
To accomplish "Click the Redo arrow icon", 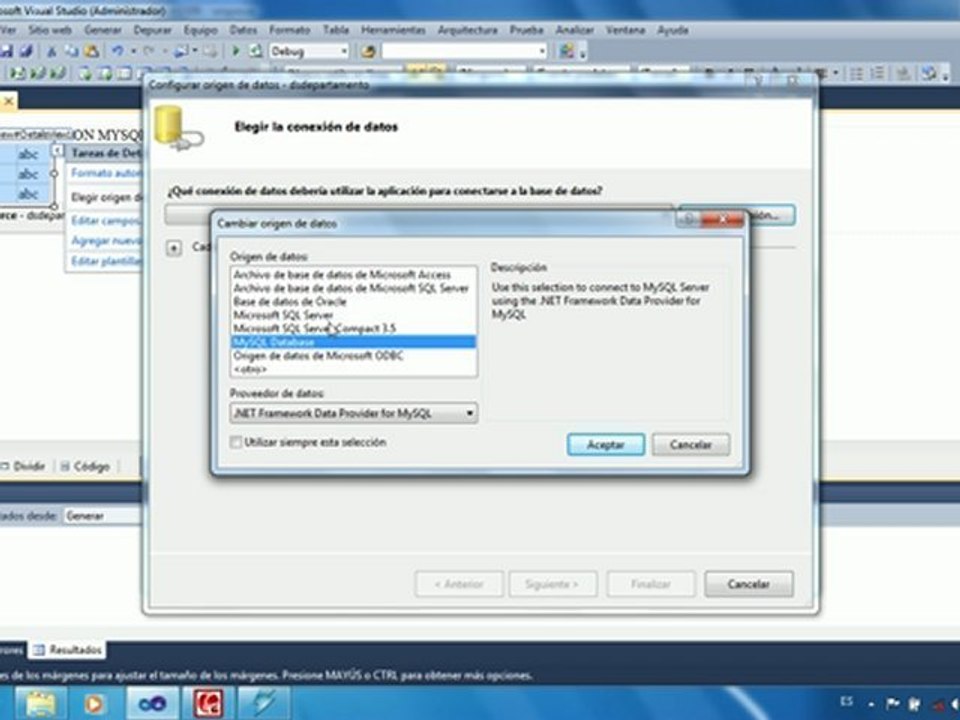I will click(149, 51).
